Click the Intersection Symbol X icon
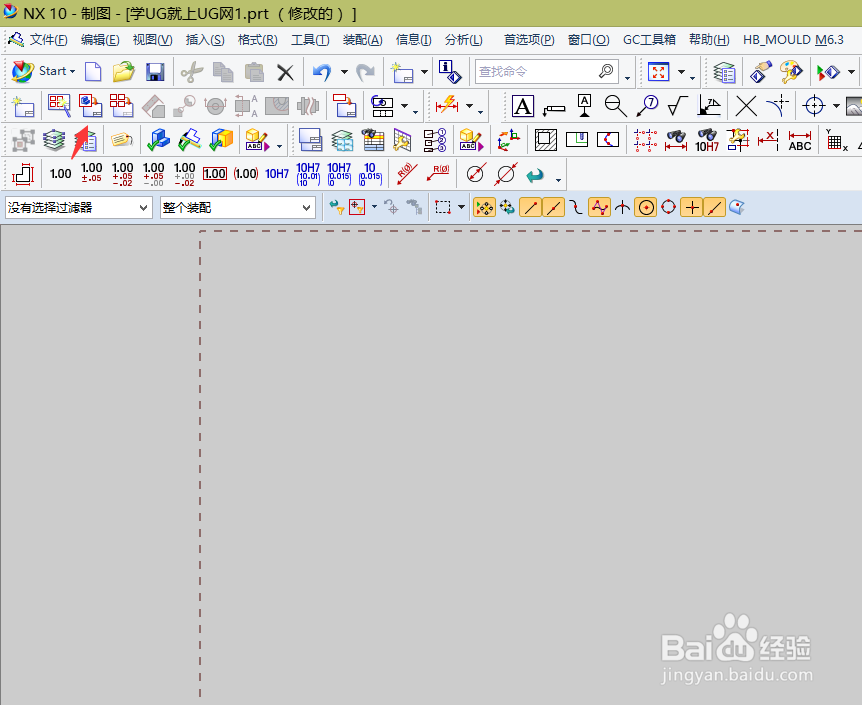Viewport: 862px width, 705px height. [x=746, y=106]
